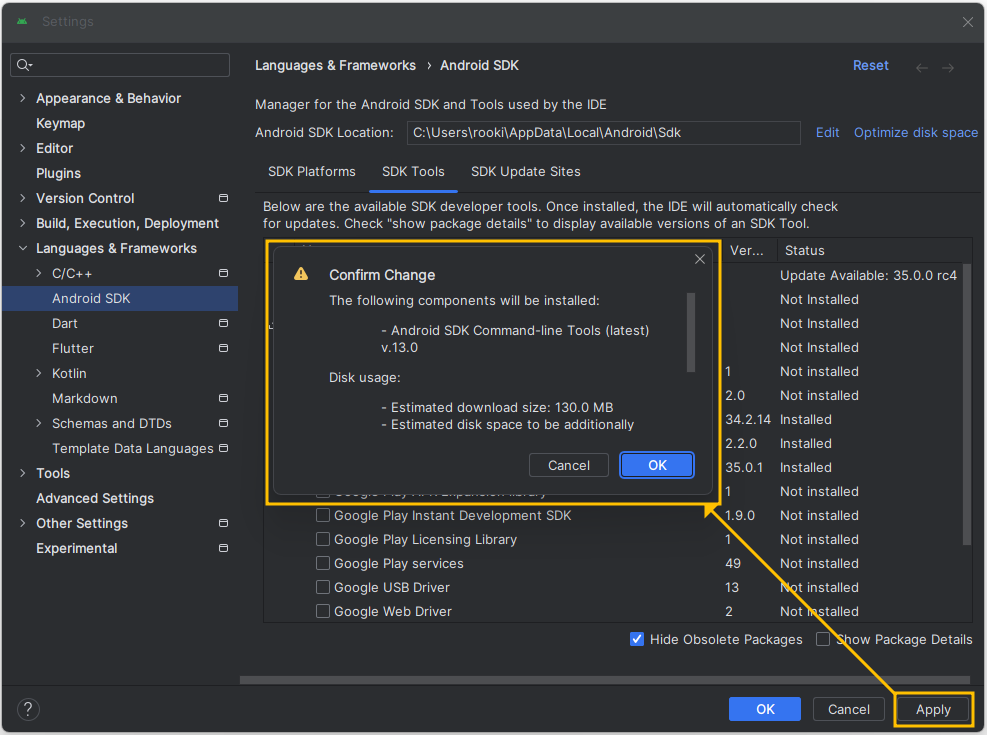This screenshot has width=987, height=735.
Task: Click the Confirm Change dialog scrollbar
Action: coord(691,332)
